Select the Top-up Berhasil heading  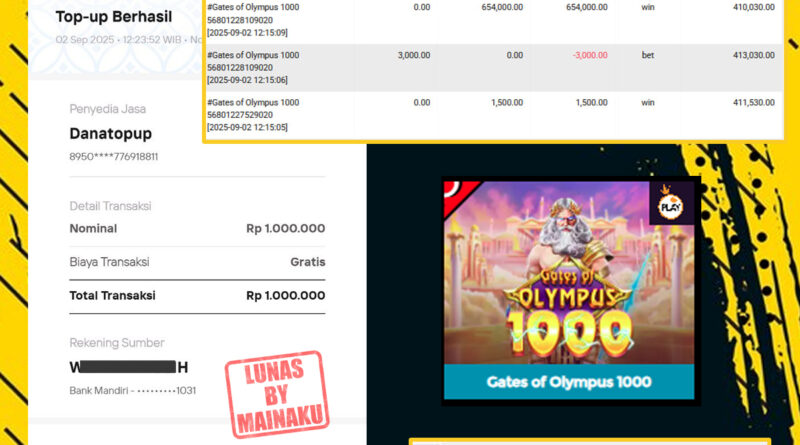(x=114, y=17)
